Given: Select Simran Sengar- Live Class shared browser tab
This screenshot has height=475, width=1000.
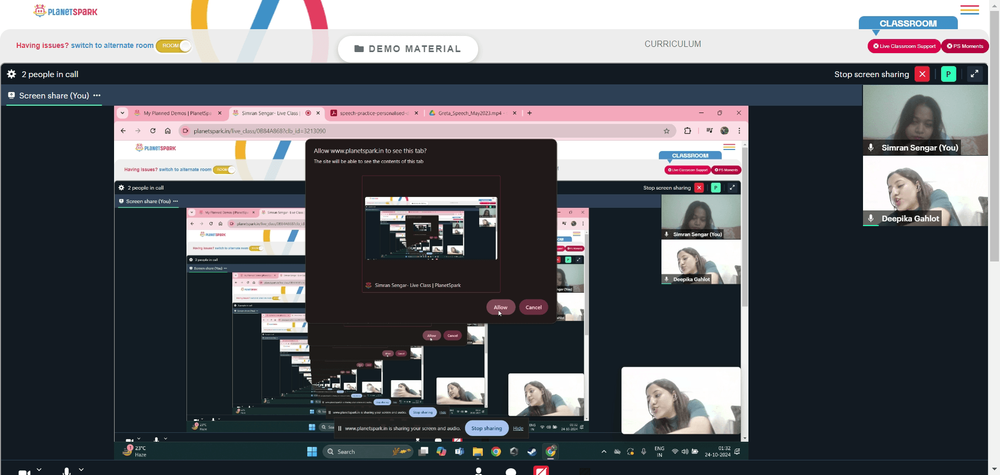Looking at the screenshot, I should pos(276,113).
